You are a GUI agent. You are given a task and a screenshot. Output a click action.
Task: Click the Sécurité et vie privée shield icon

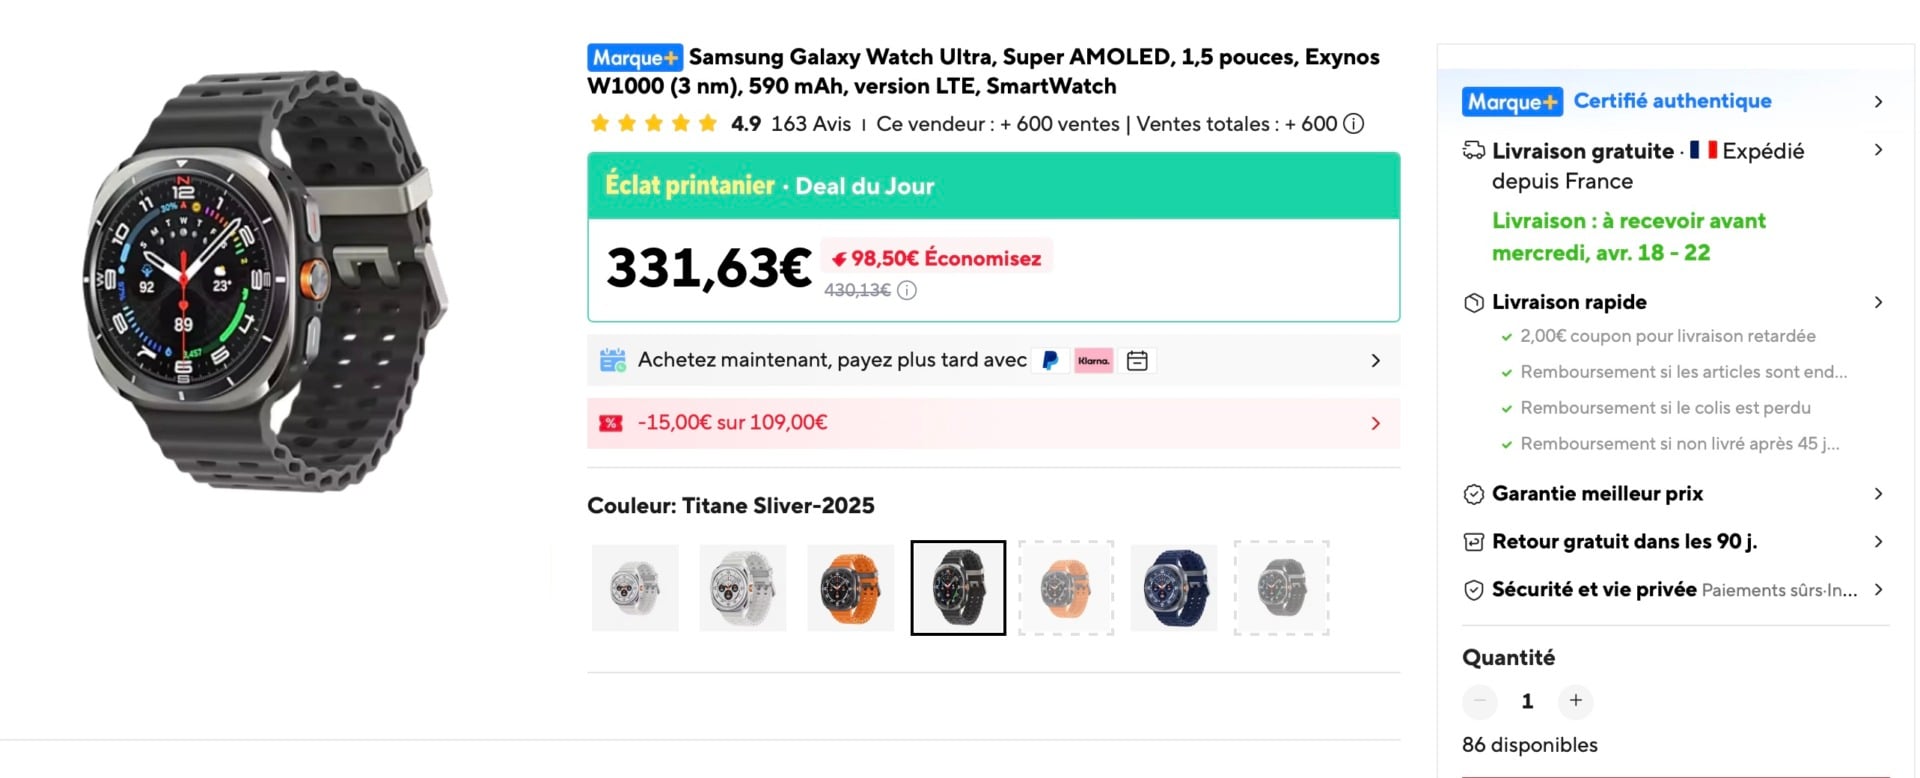(1473, 590)
